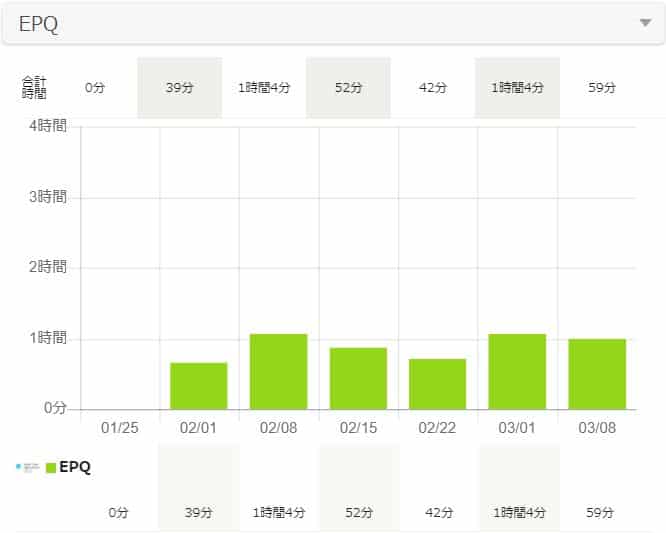Click the 39分 total cell in top row
The width and height of the screenshot is (666, 533).
click(x=179, y=88)
